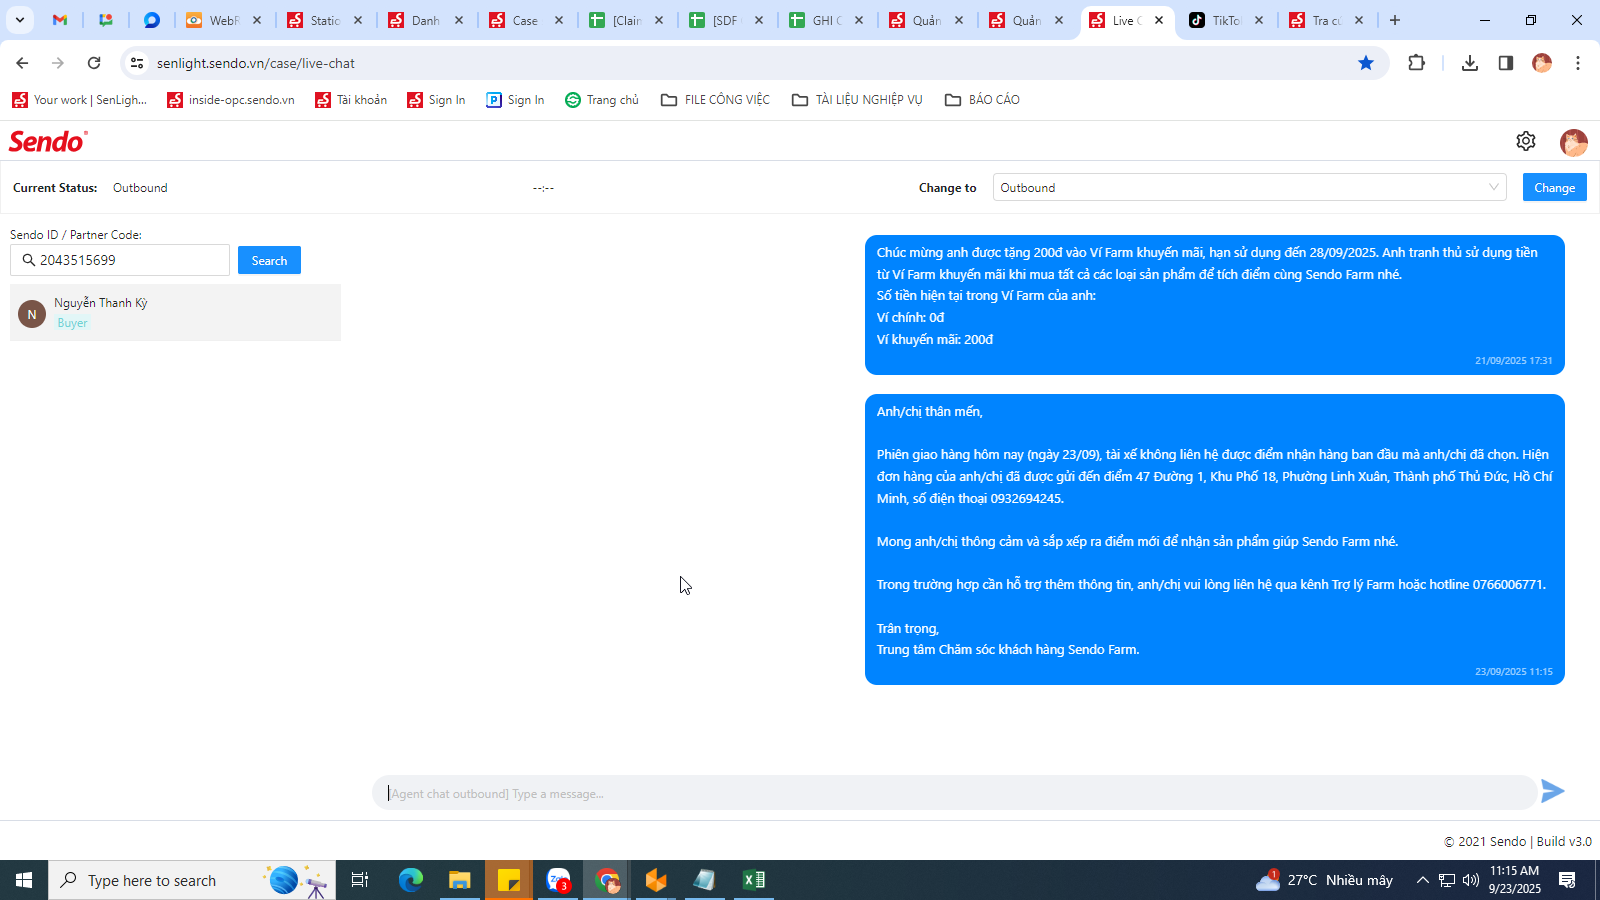Click forward navigation arrow
This screenshot has width=1600, height=900.
pos(58,63)
